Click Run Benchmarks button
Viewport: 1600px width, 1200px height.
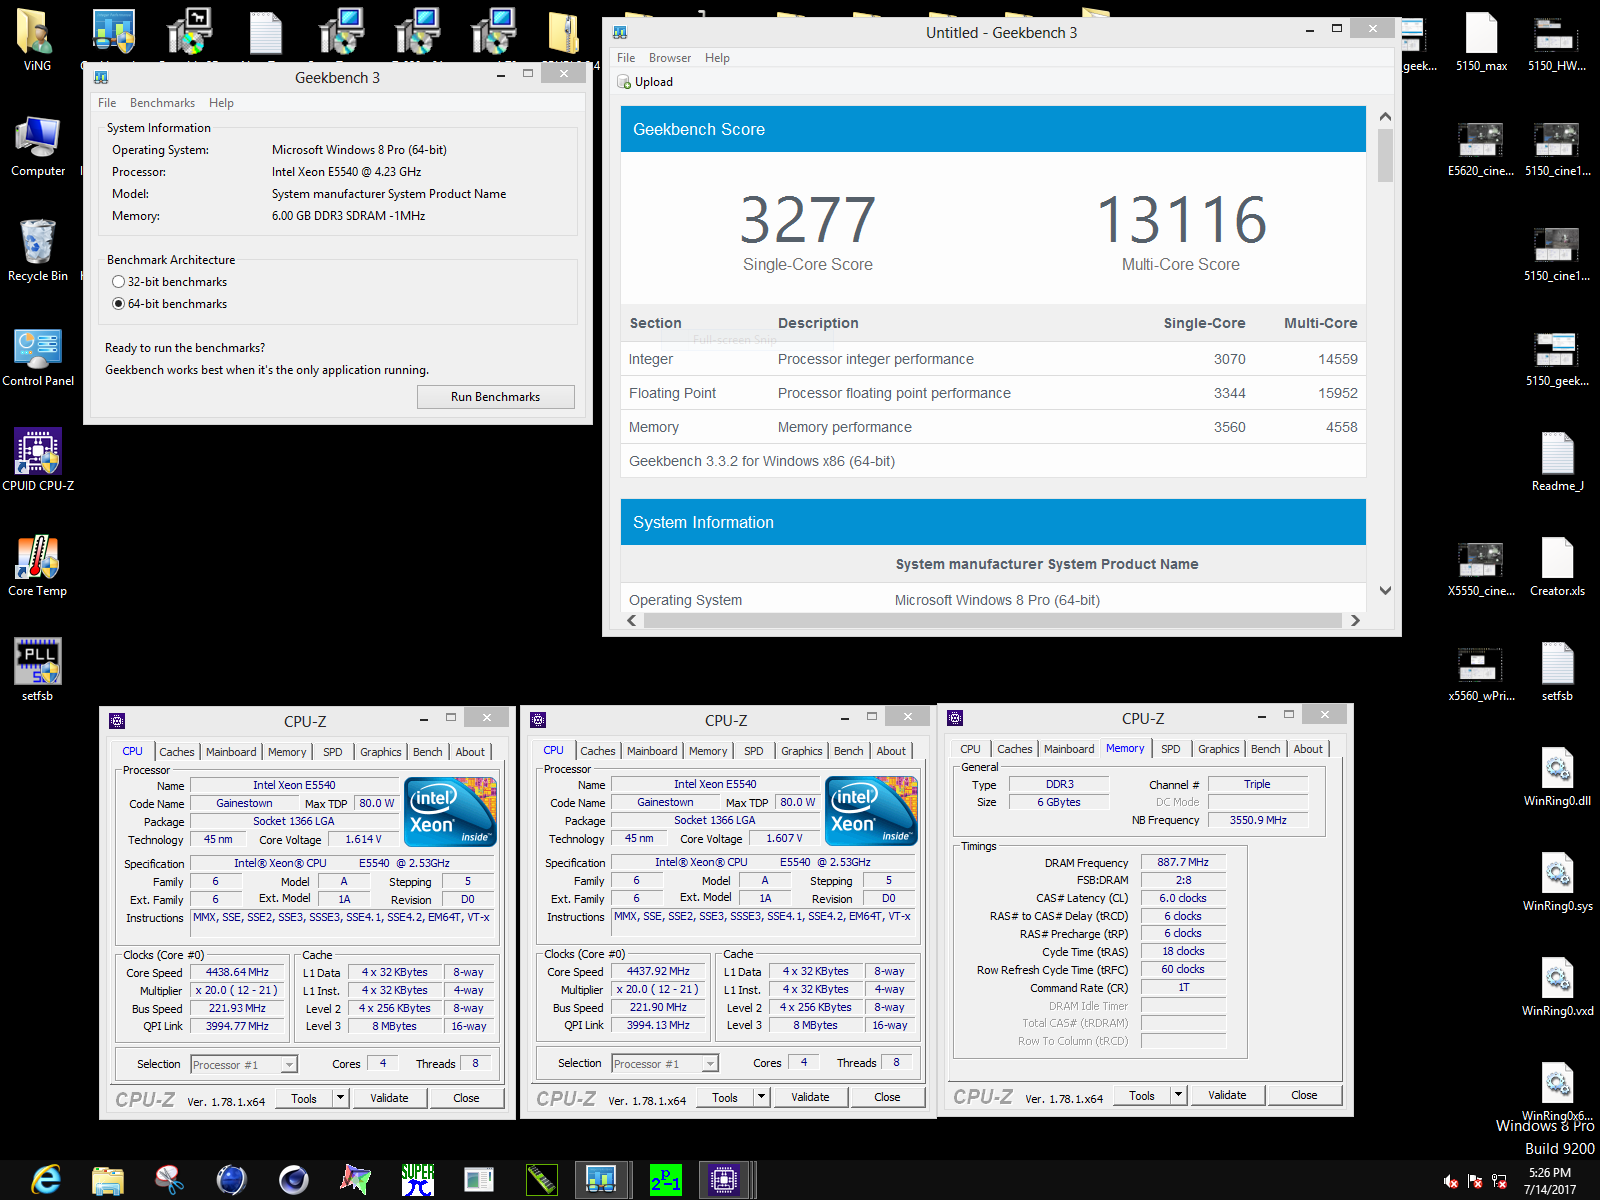tap(495, 397)
